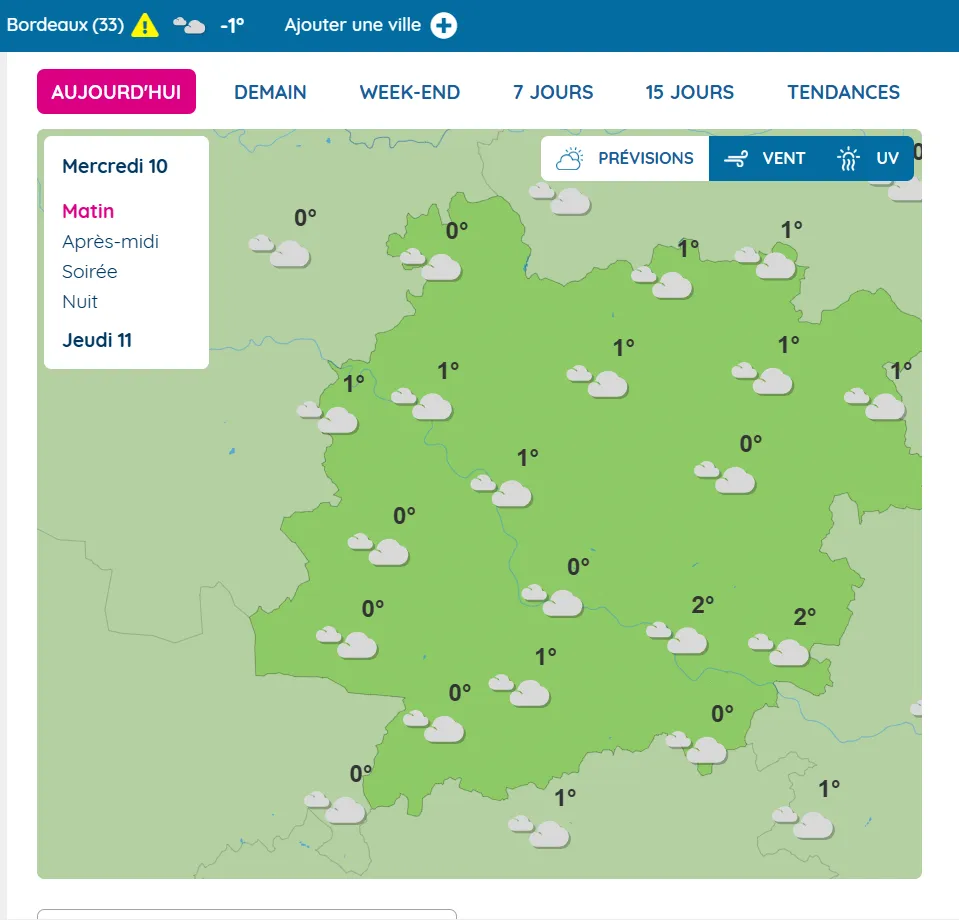Click the wind icon in map toggle

coord(736,158)
